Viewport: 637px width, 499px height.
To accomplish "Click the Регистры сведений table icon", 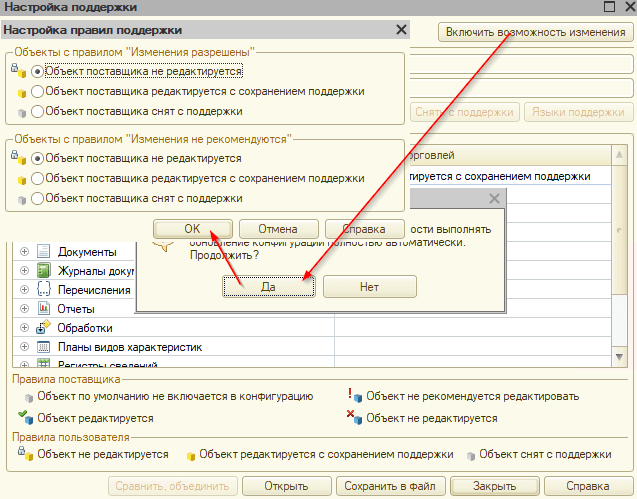I will (43, 363).
